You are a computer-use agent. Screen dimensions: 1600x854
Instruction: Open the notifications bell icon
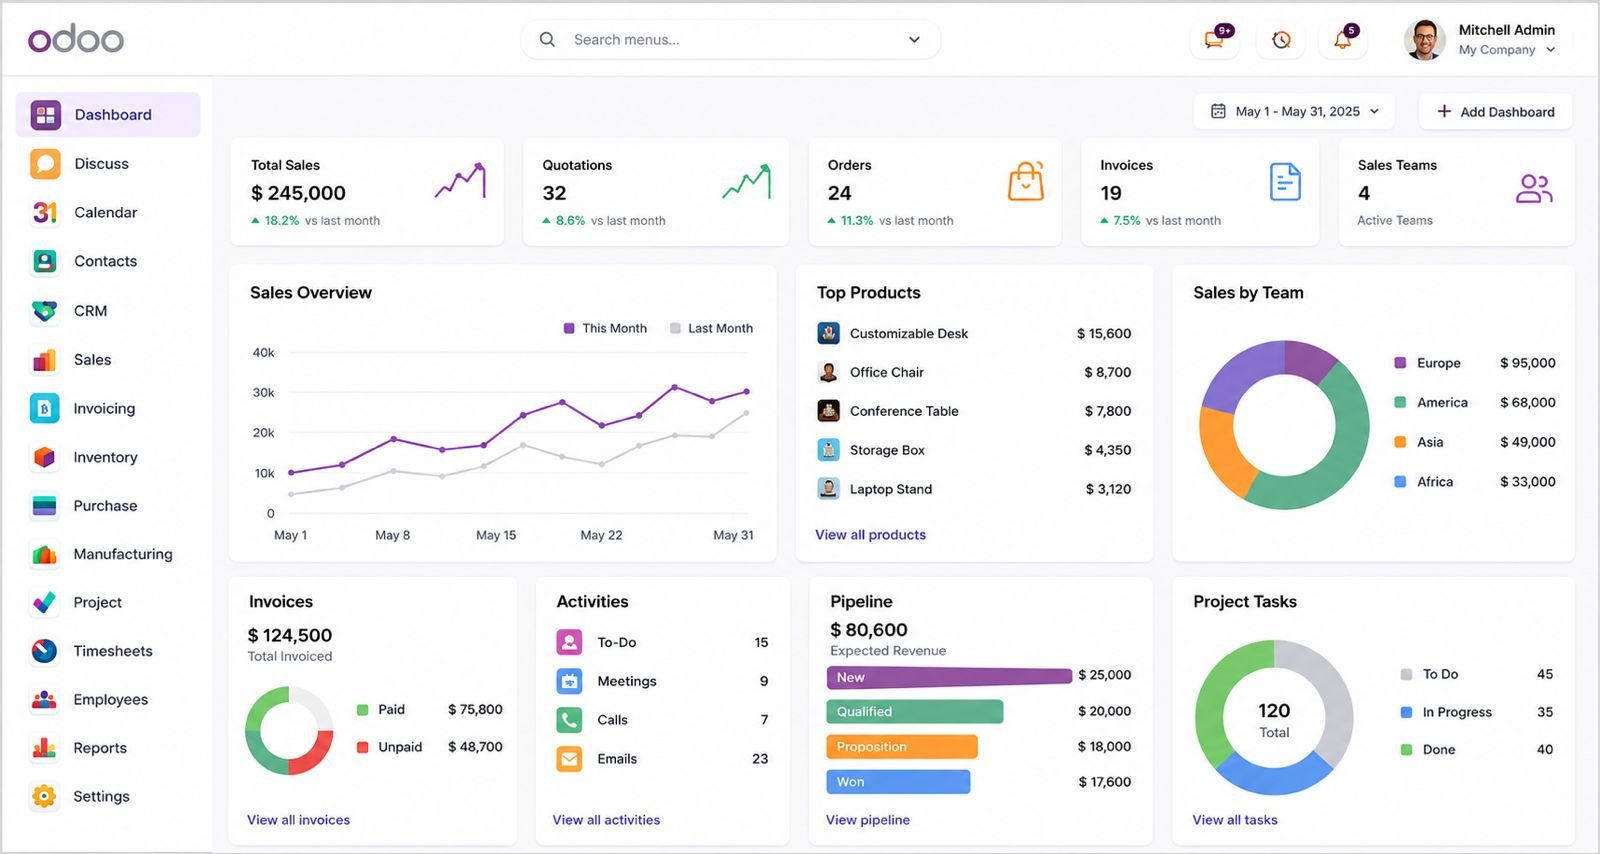click(x=1343, y=40)
